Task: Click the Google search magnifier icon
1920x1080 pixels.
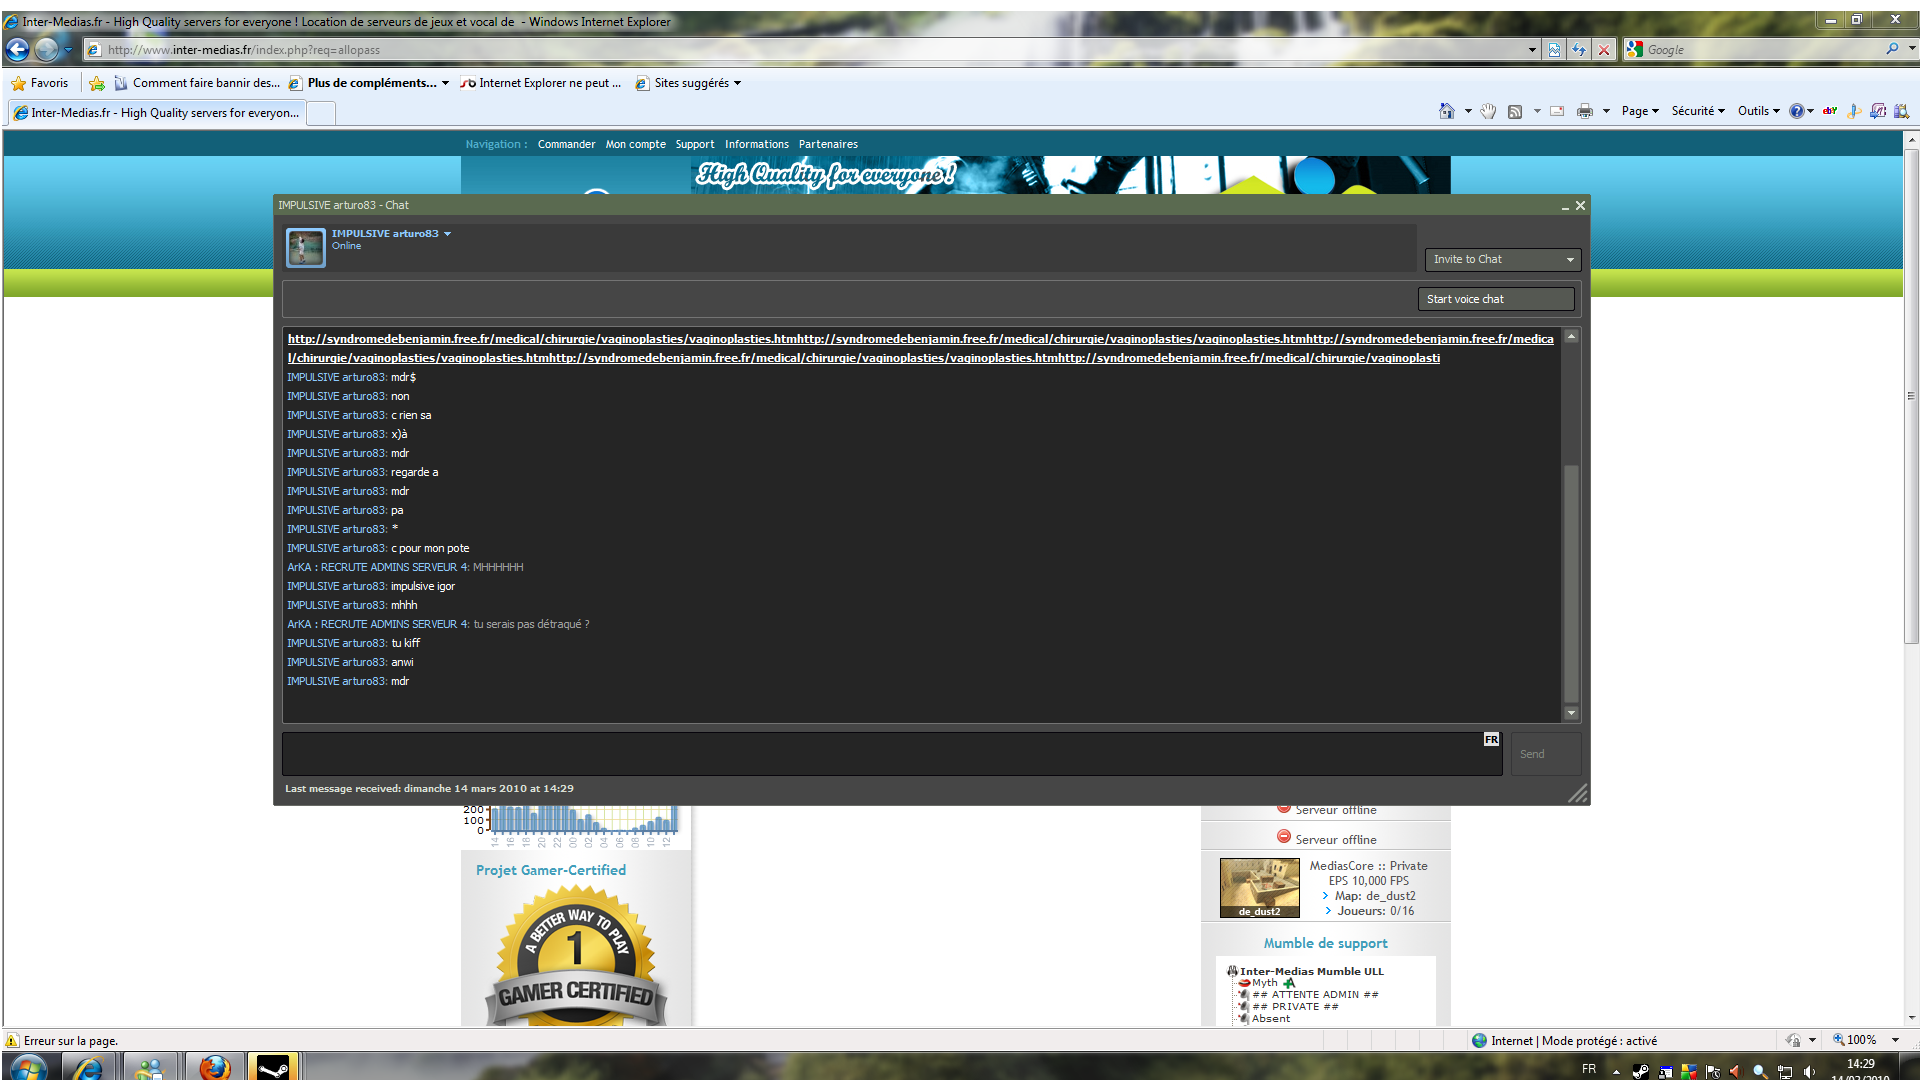Action: coord(1892,49)
